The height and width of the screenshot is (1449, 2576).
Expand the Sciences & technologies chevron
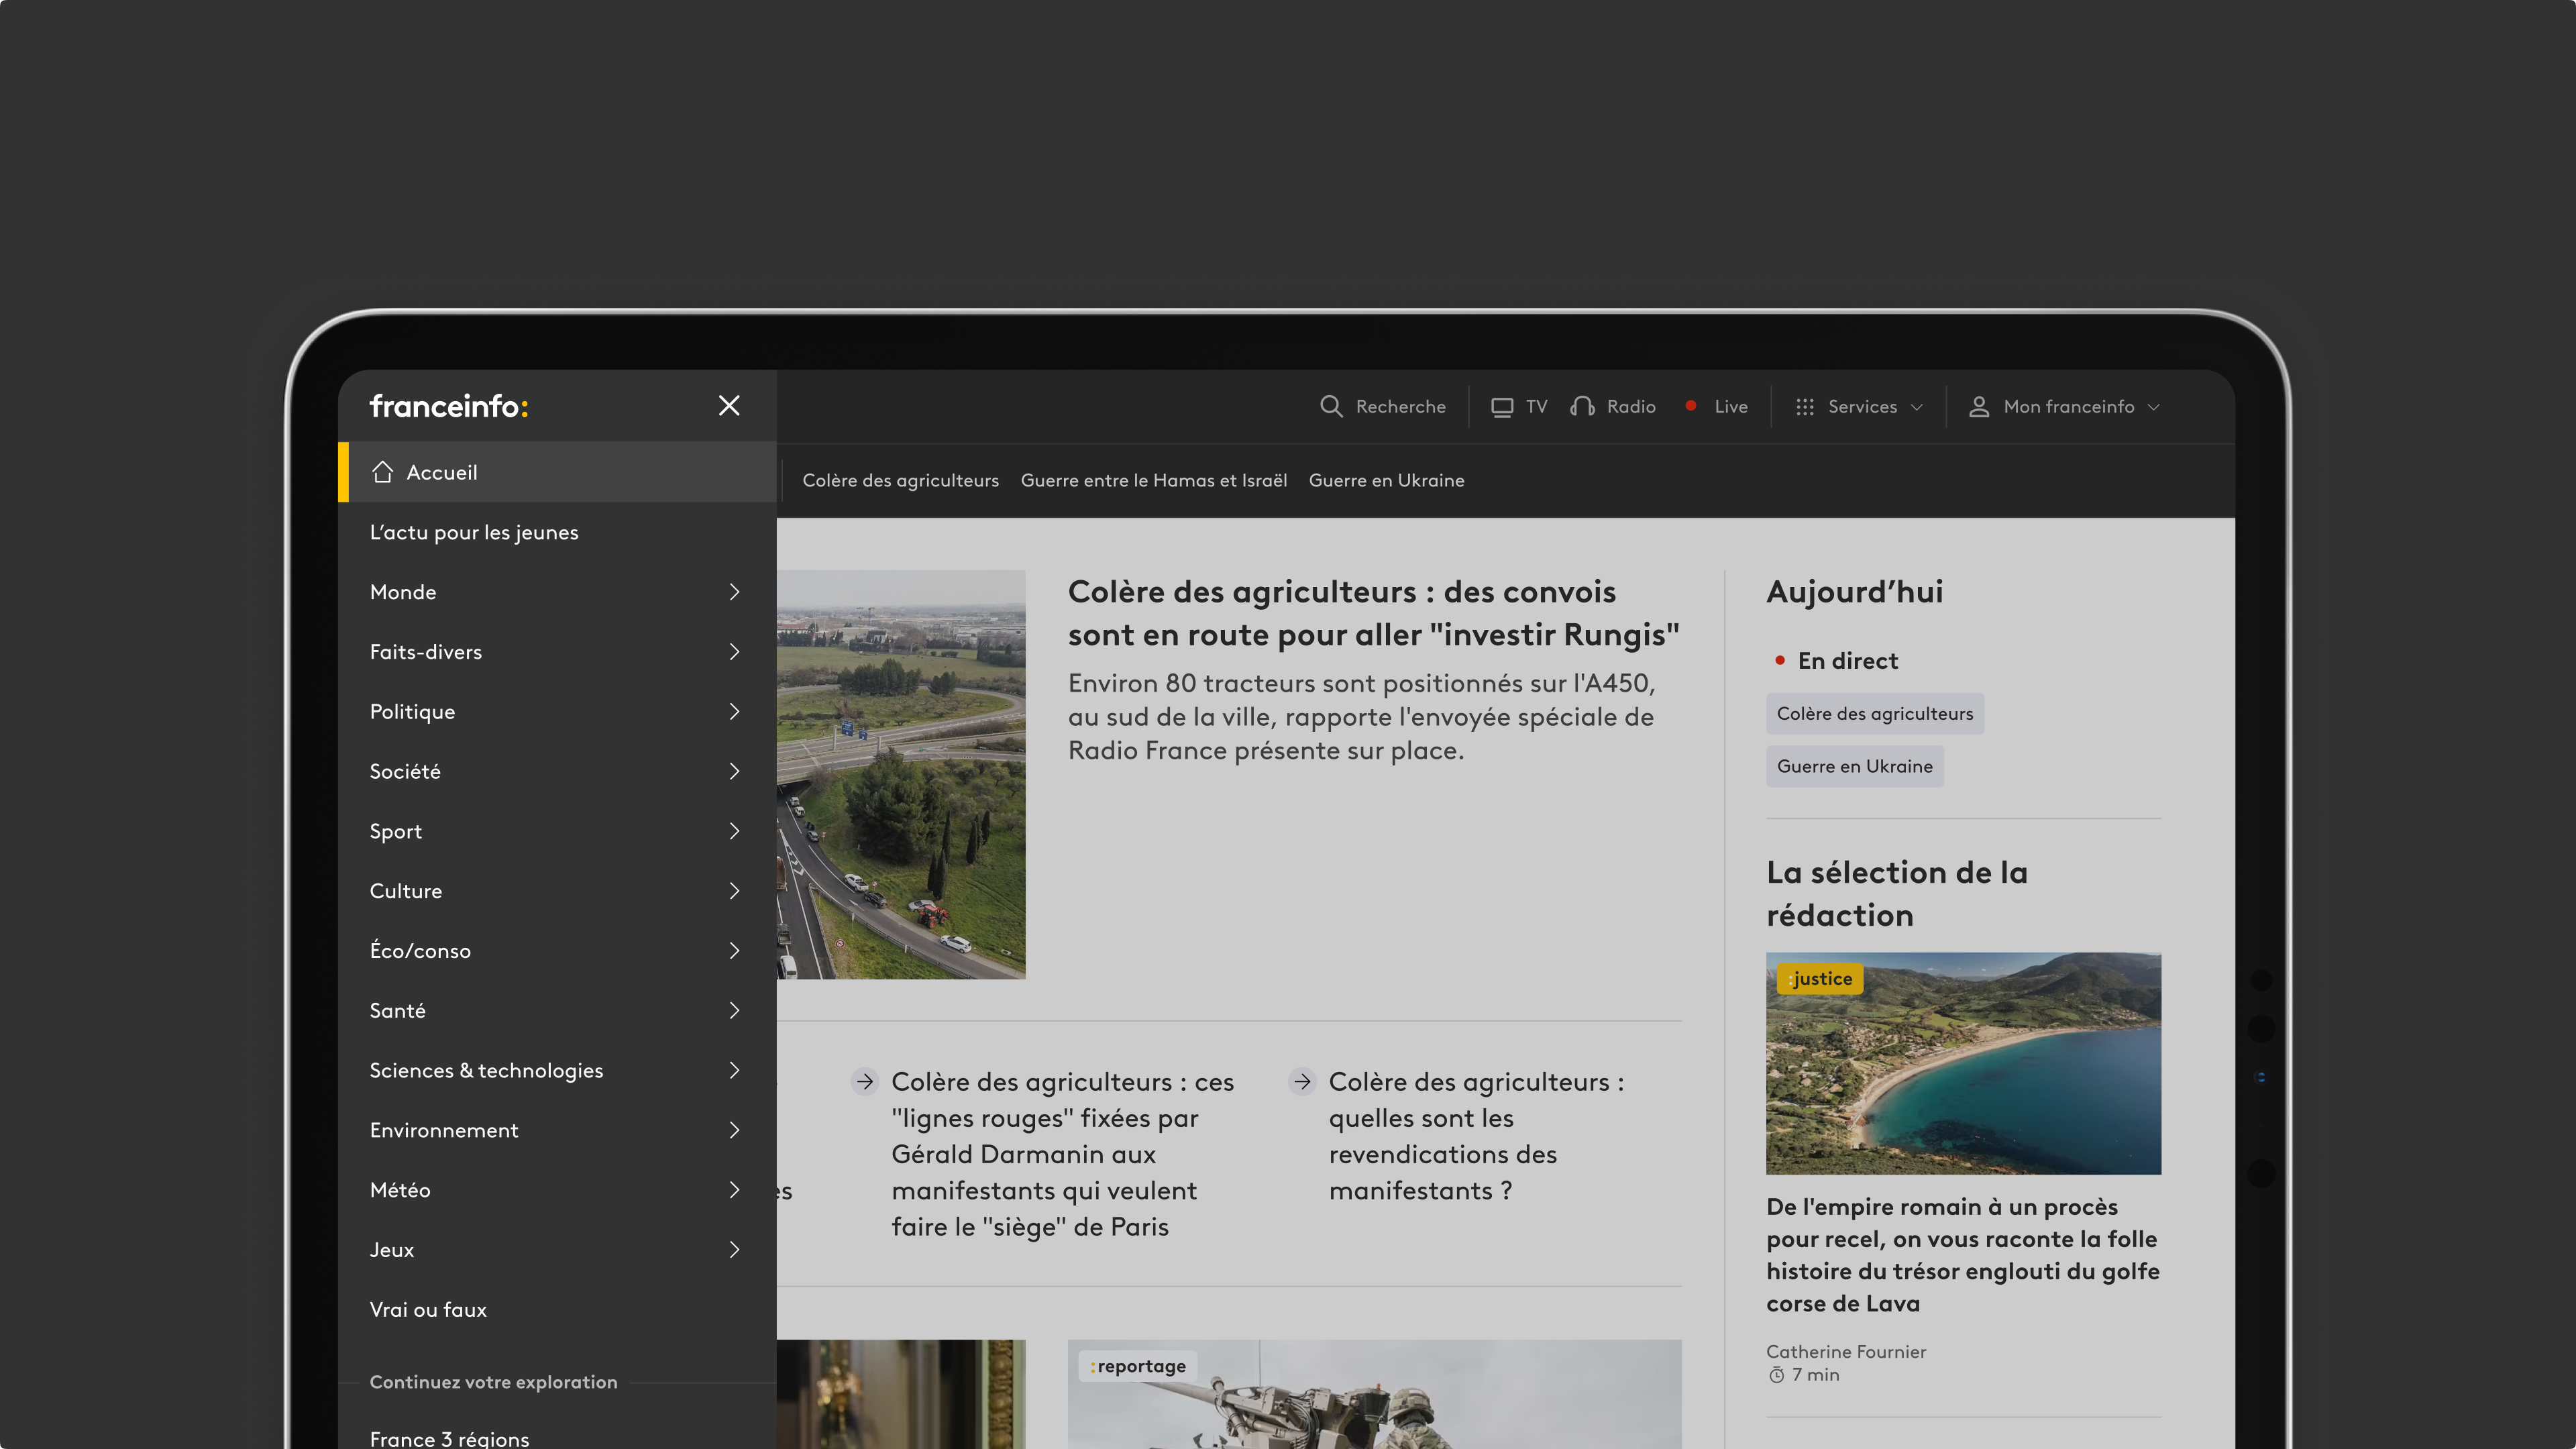pos(734,1070)
